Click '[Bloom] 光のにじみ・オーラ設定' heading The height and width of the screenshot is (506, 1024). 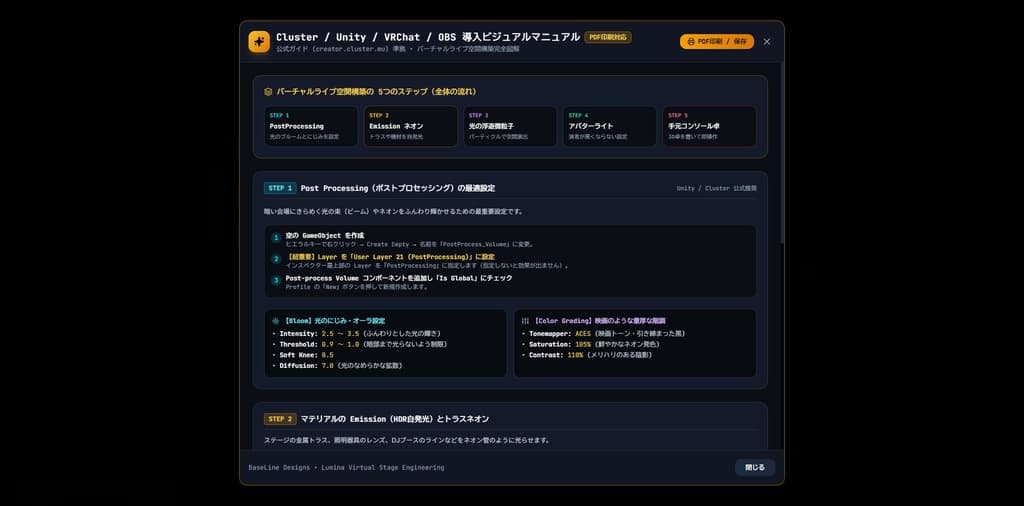tap(333, 321)
